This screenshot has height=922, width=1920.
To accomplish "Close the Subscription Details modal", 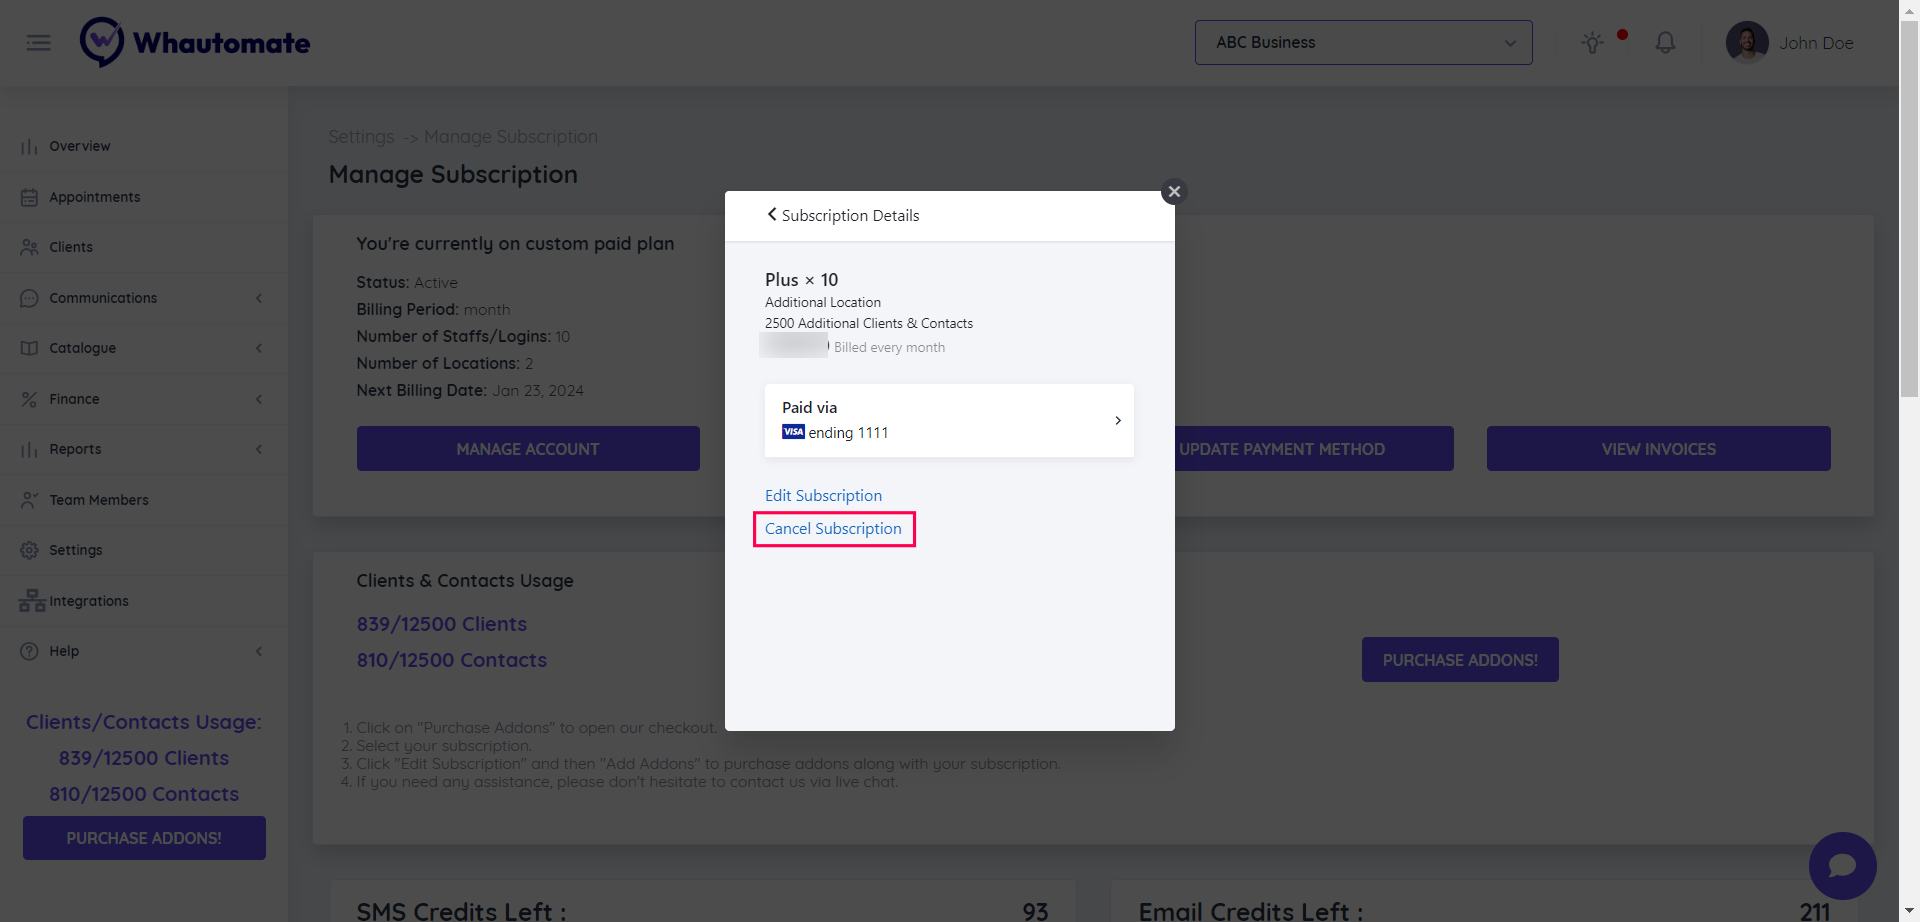I will point(1174,192).
